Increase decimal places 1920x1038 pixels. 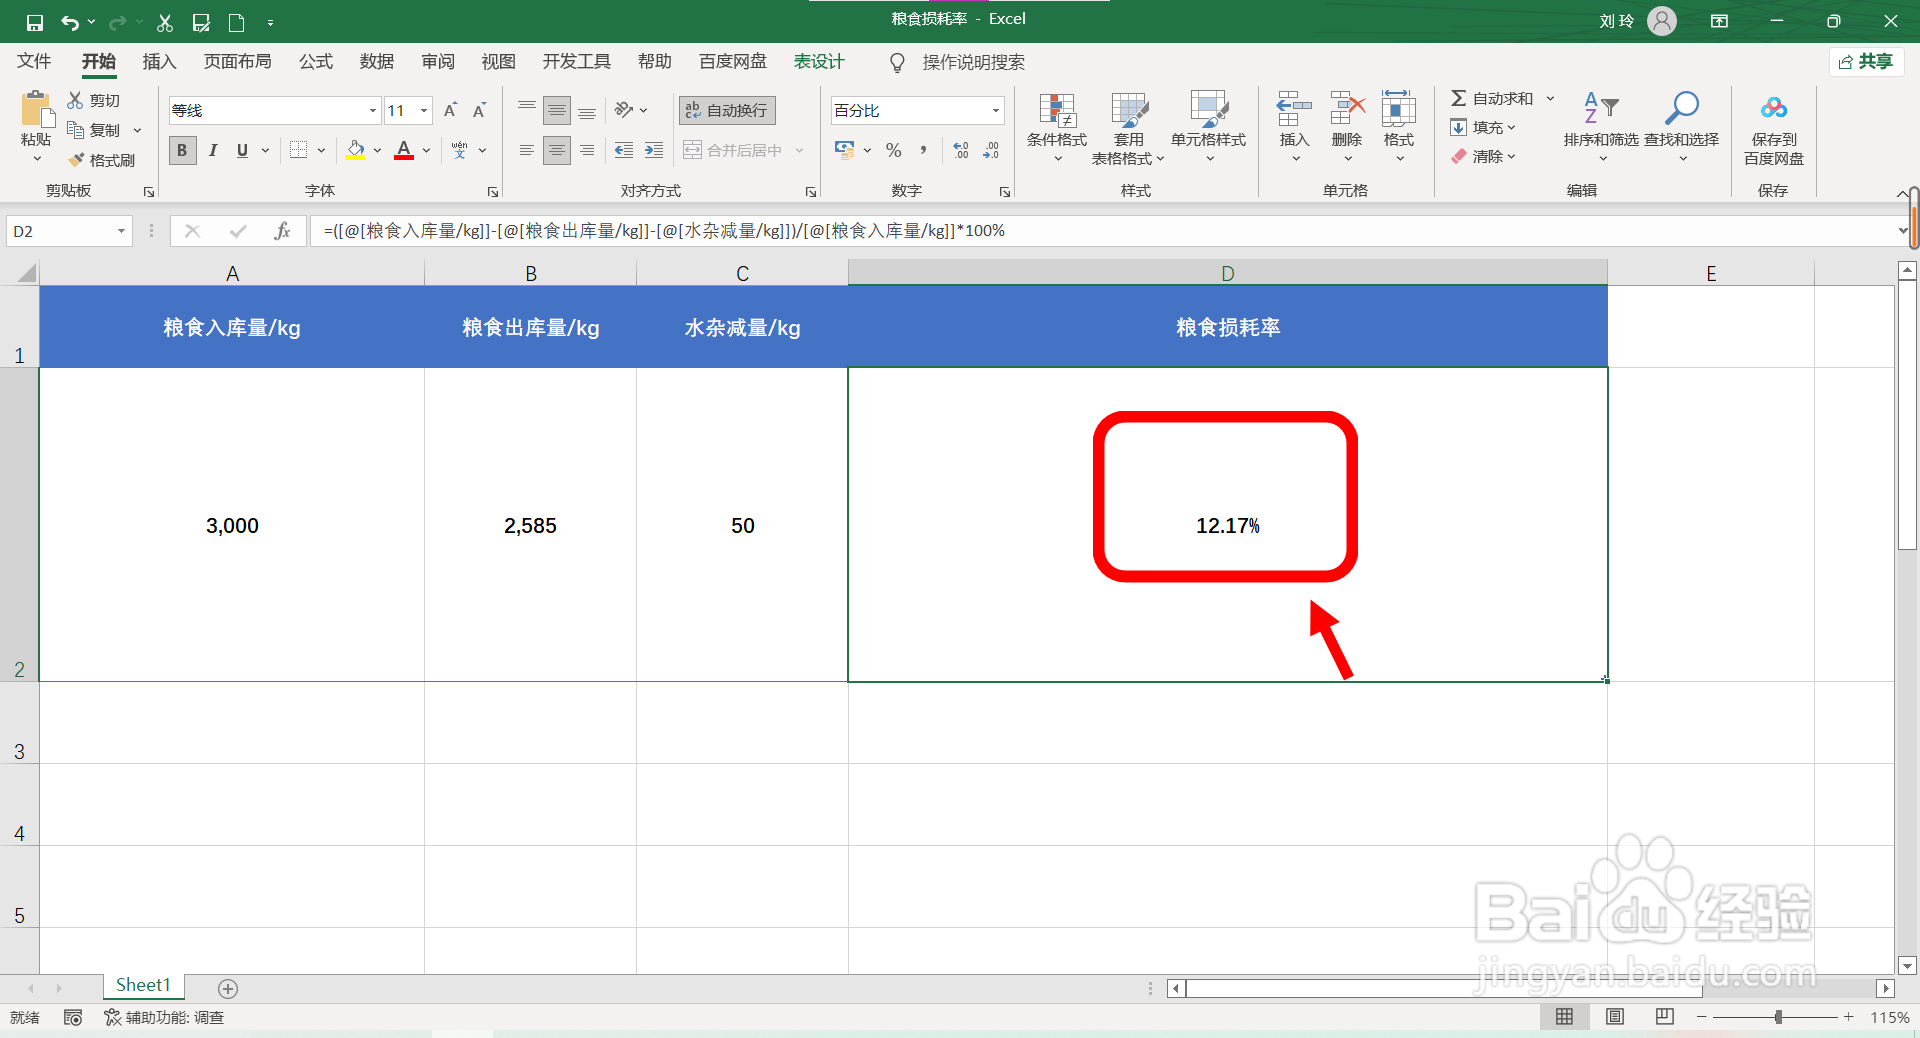click(x=961, y=150)
